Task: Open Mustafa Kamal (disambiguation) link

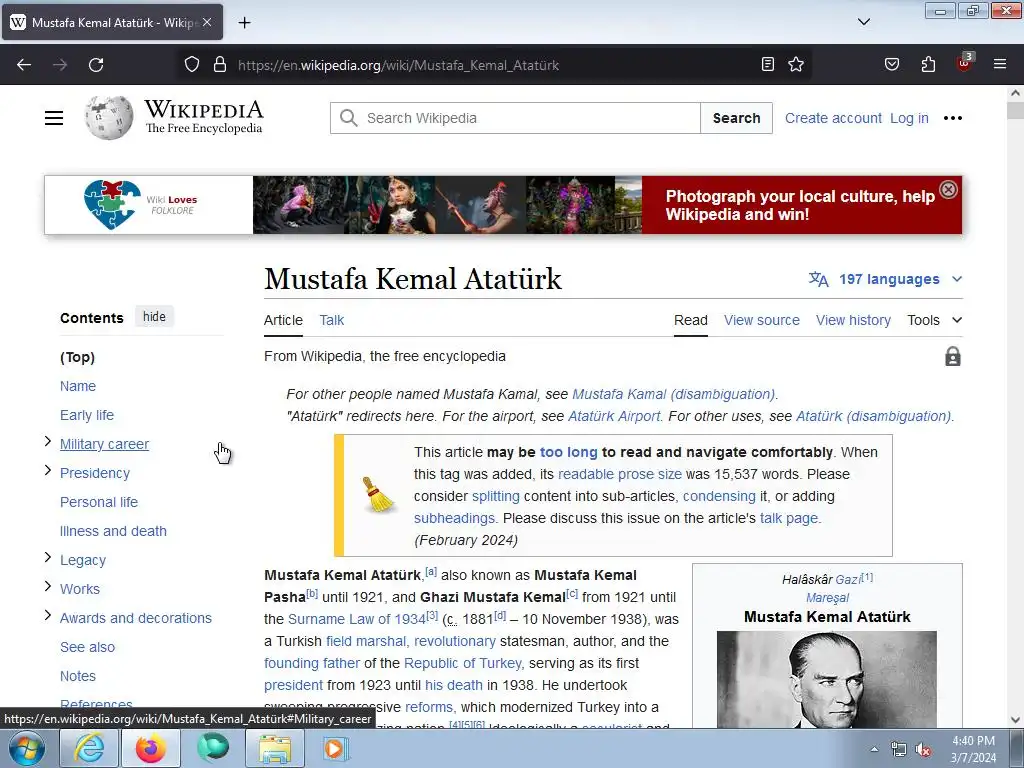Action: [x=673, y=394]
